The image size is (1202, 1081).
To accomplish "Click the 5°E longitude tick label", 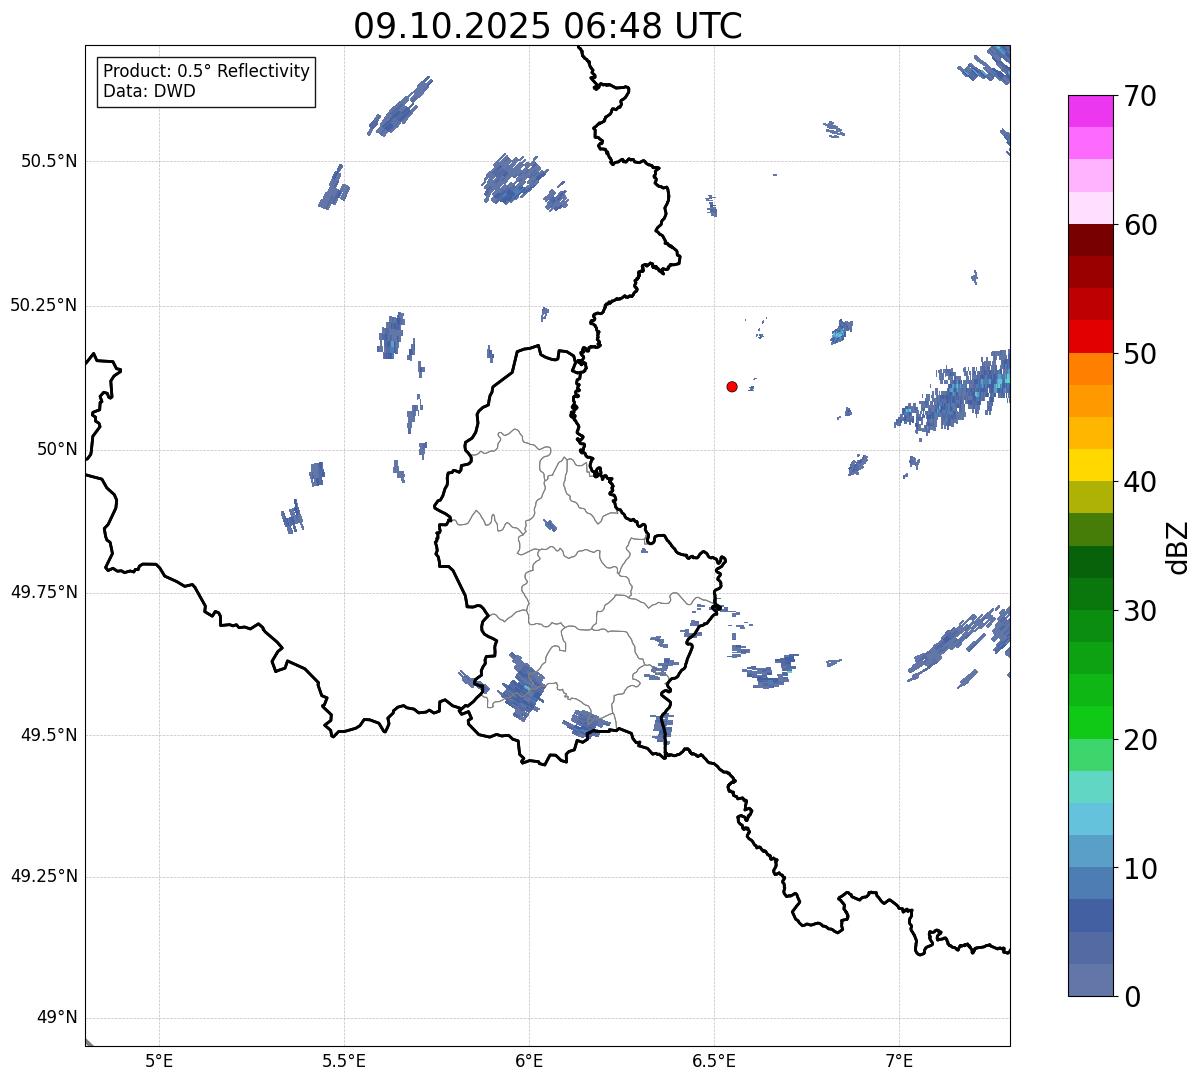I will point(159,1059).
